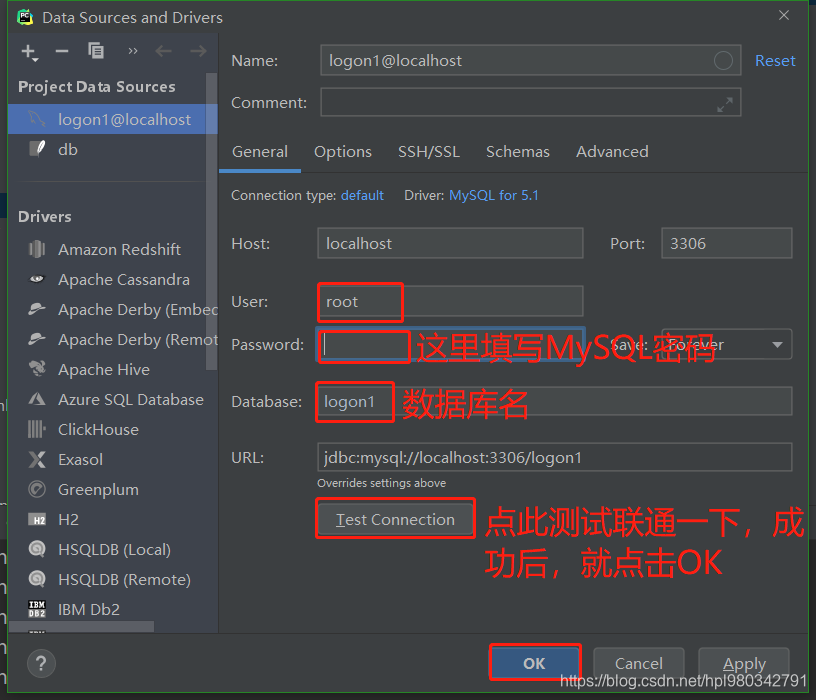Switch to Options tab
Screen dimensions: 816x700
(343, 151)
